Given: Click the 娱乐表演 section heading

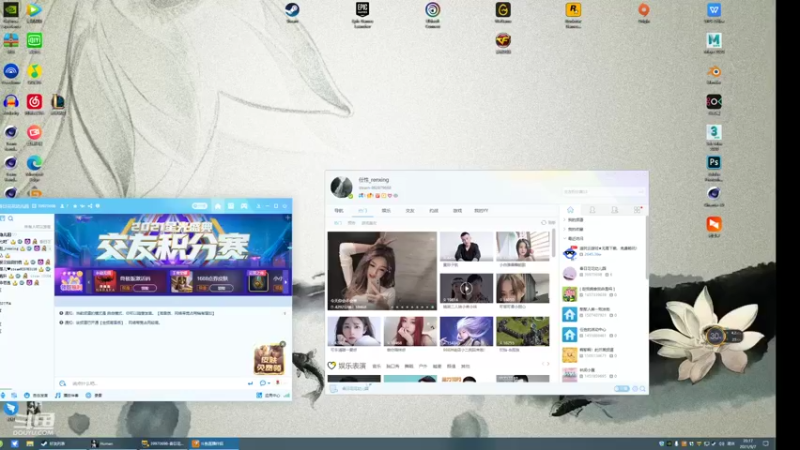Looking at the screenshot, I should [353, 366].
